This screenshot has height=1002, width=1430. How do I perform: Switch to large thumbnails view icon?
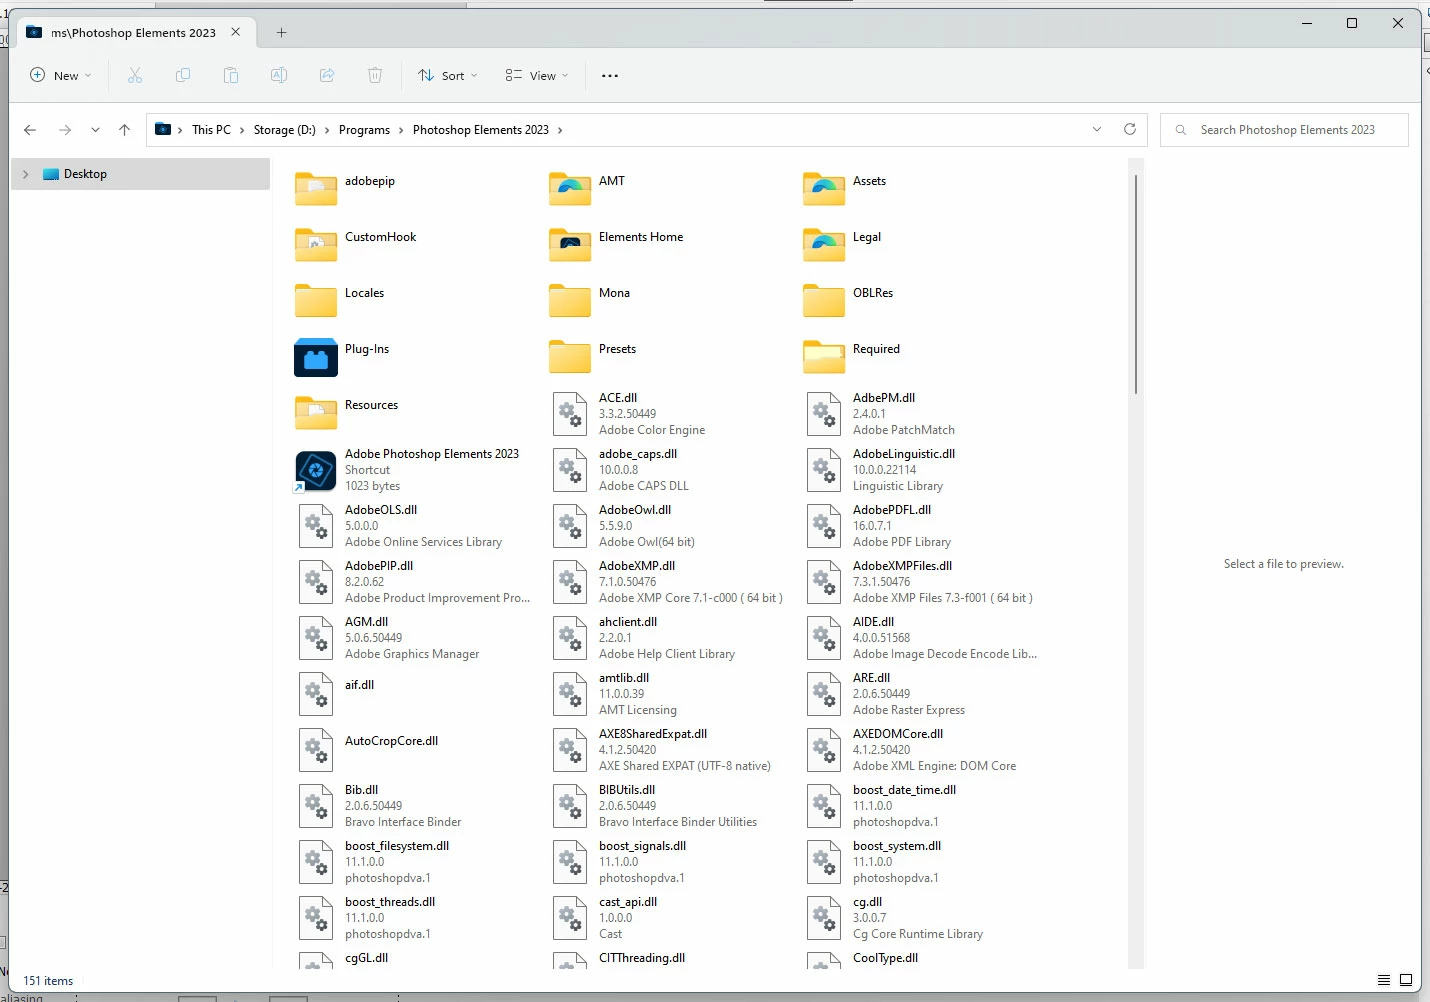point(1406,980)
